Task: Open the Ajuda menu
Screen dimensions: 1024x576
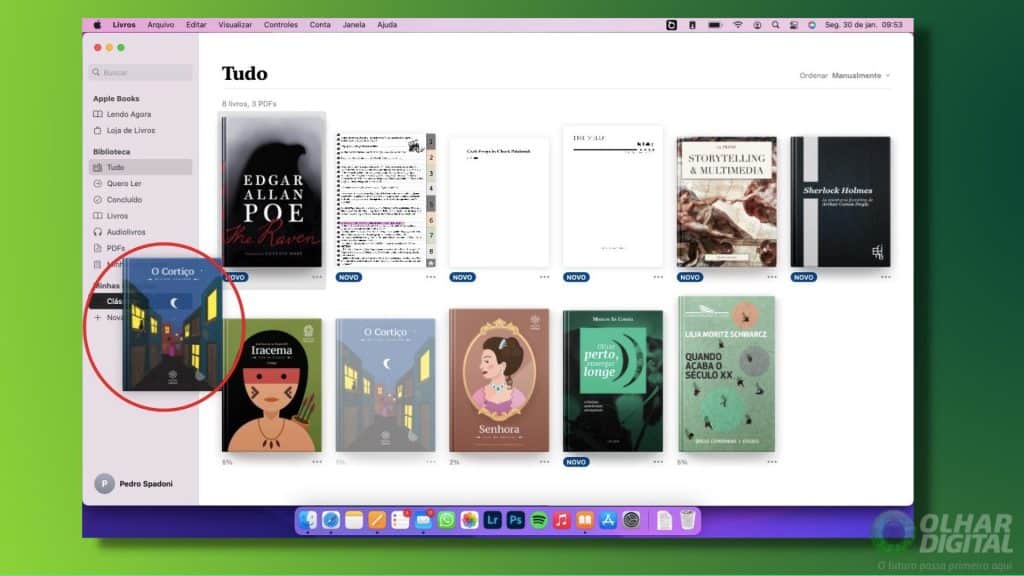Action: 387,25
